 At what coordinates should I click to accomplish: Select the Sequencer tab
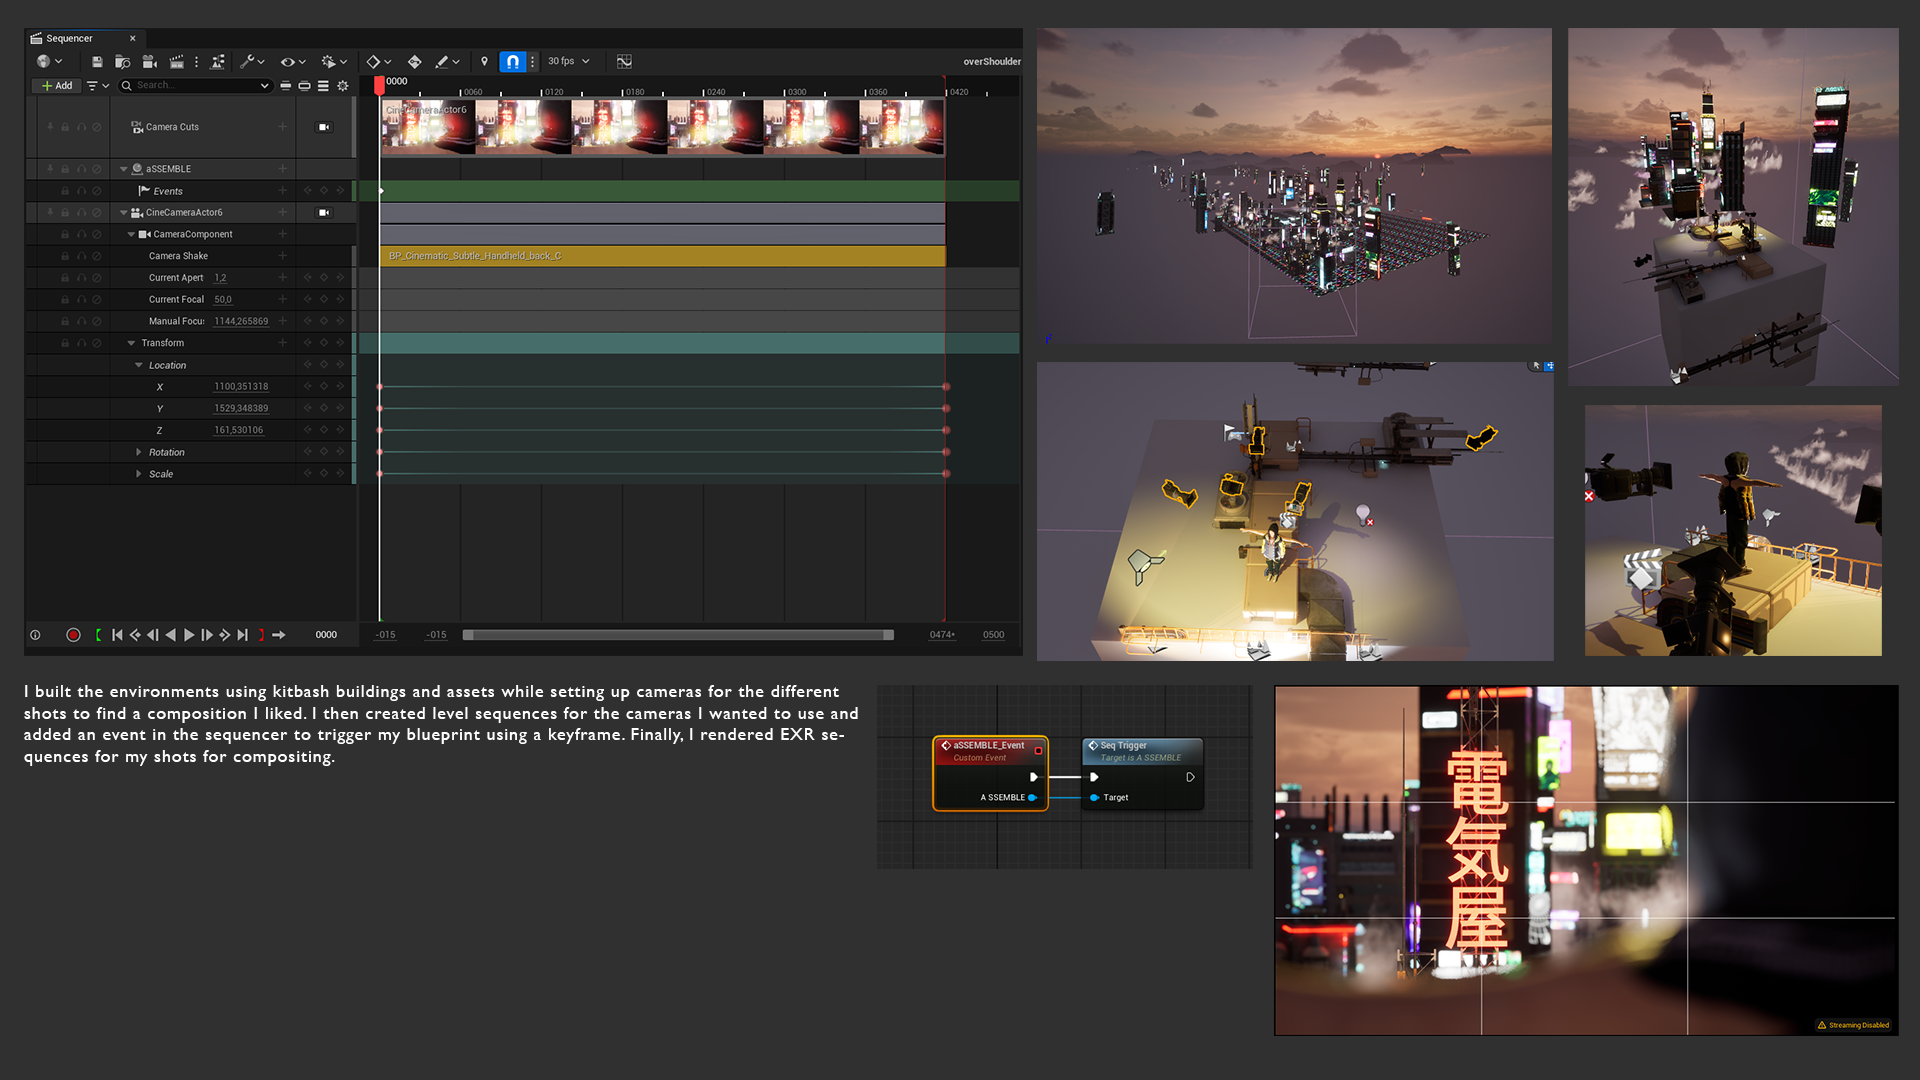click(69, 38)
